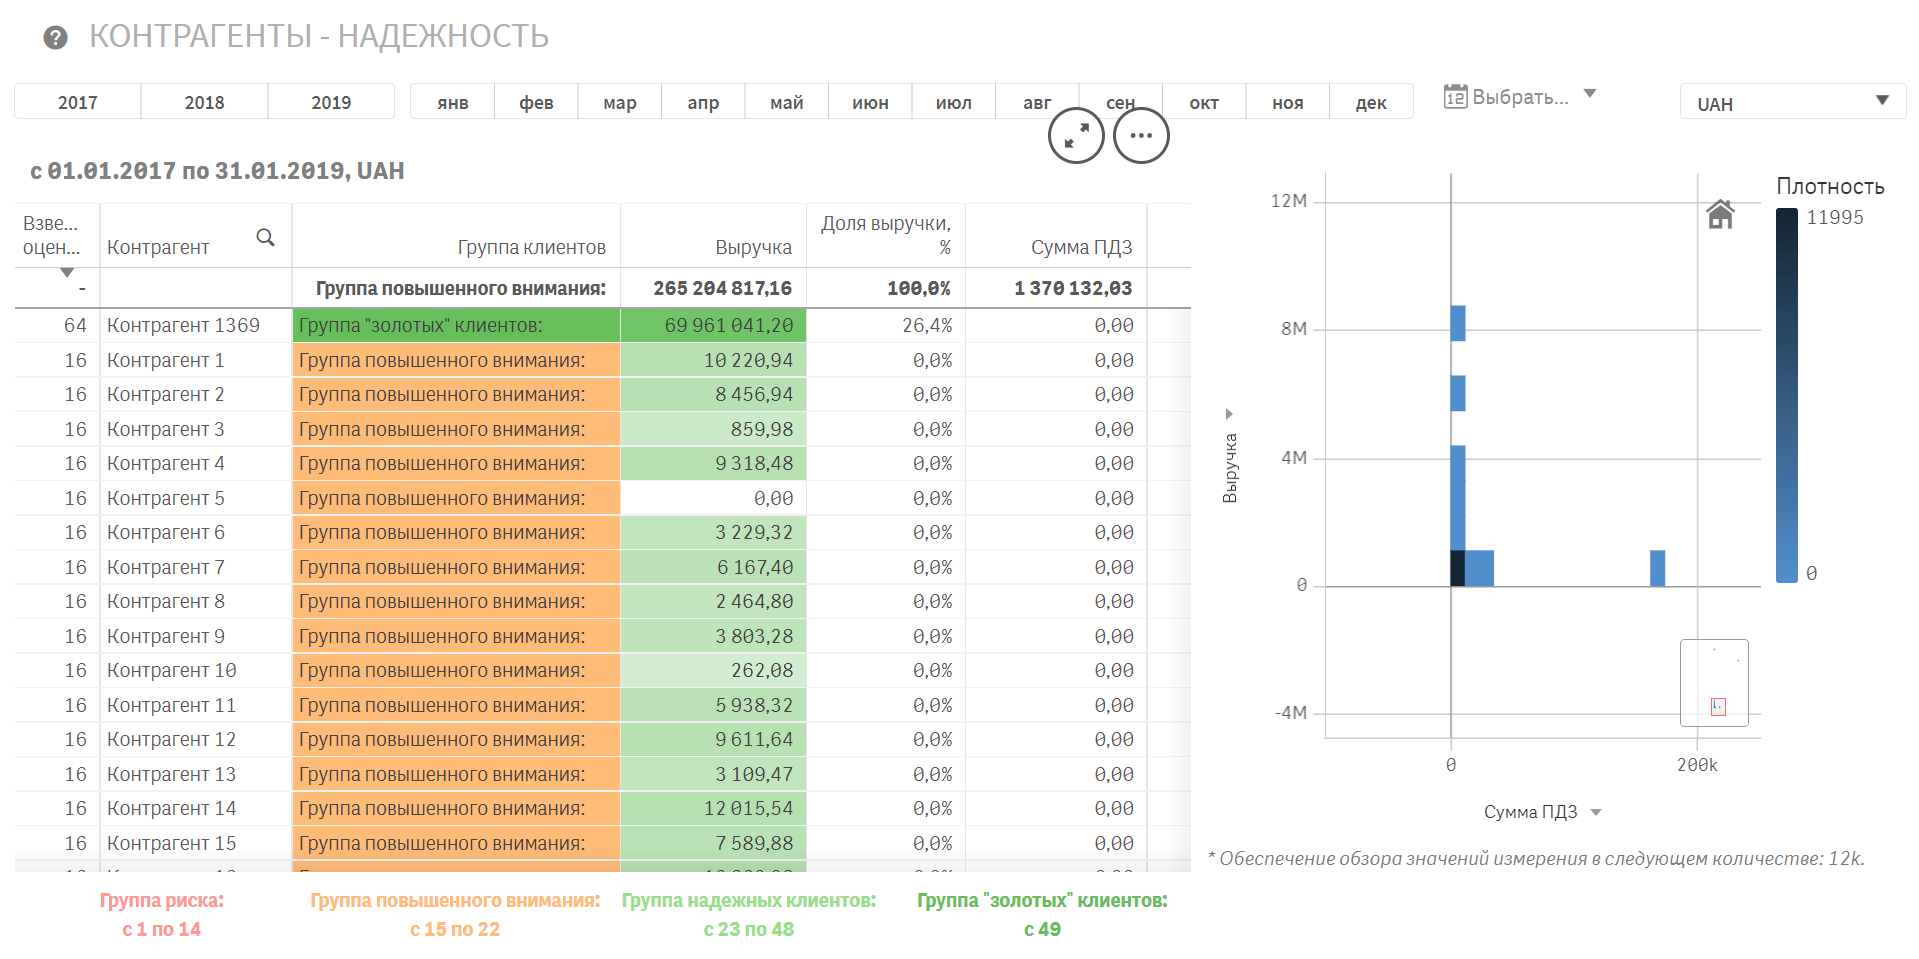This screenshot has height=959, width=1919.
Task: Click Контрагент 1369 row
Action: 183,325
